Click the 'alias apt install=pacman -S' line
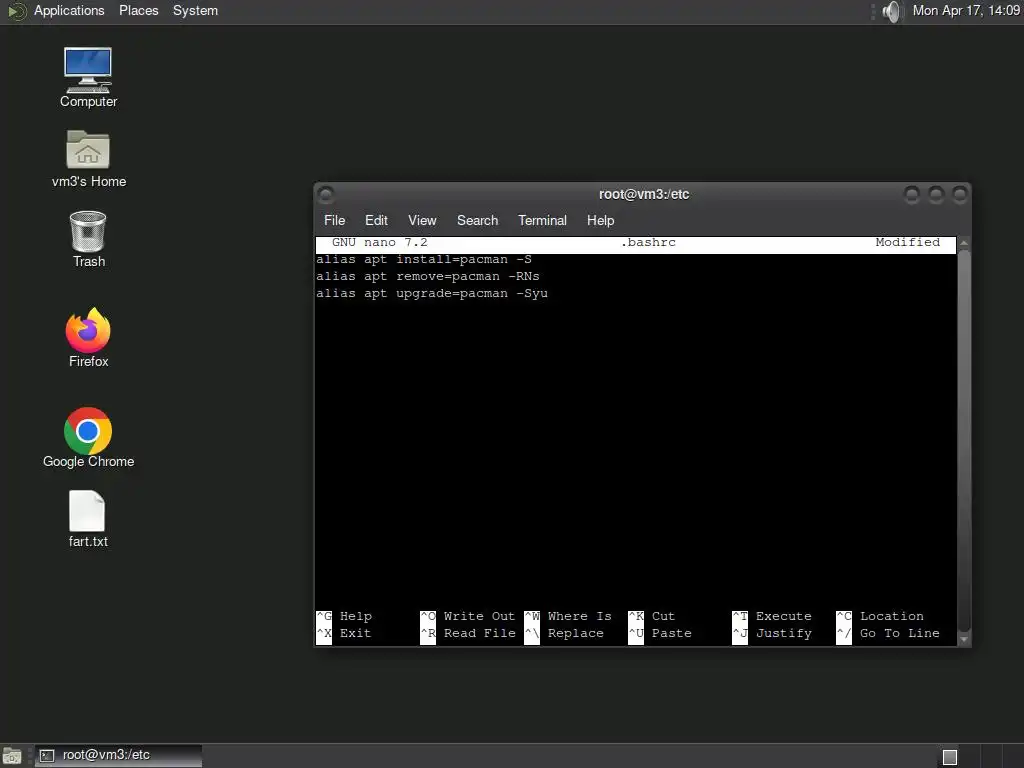This screenshot has height=768, width=1024. tap(424, 259)
